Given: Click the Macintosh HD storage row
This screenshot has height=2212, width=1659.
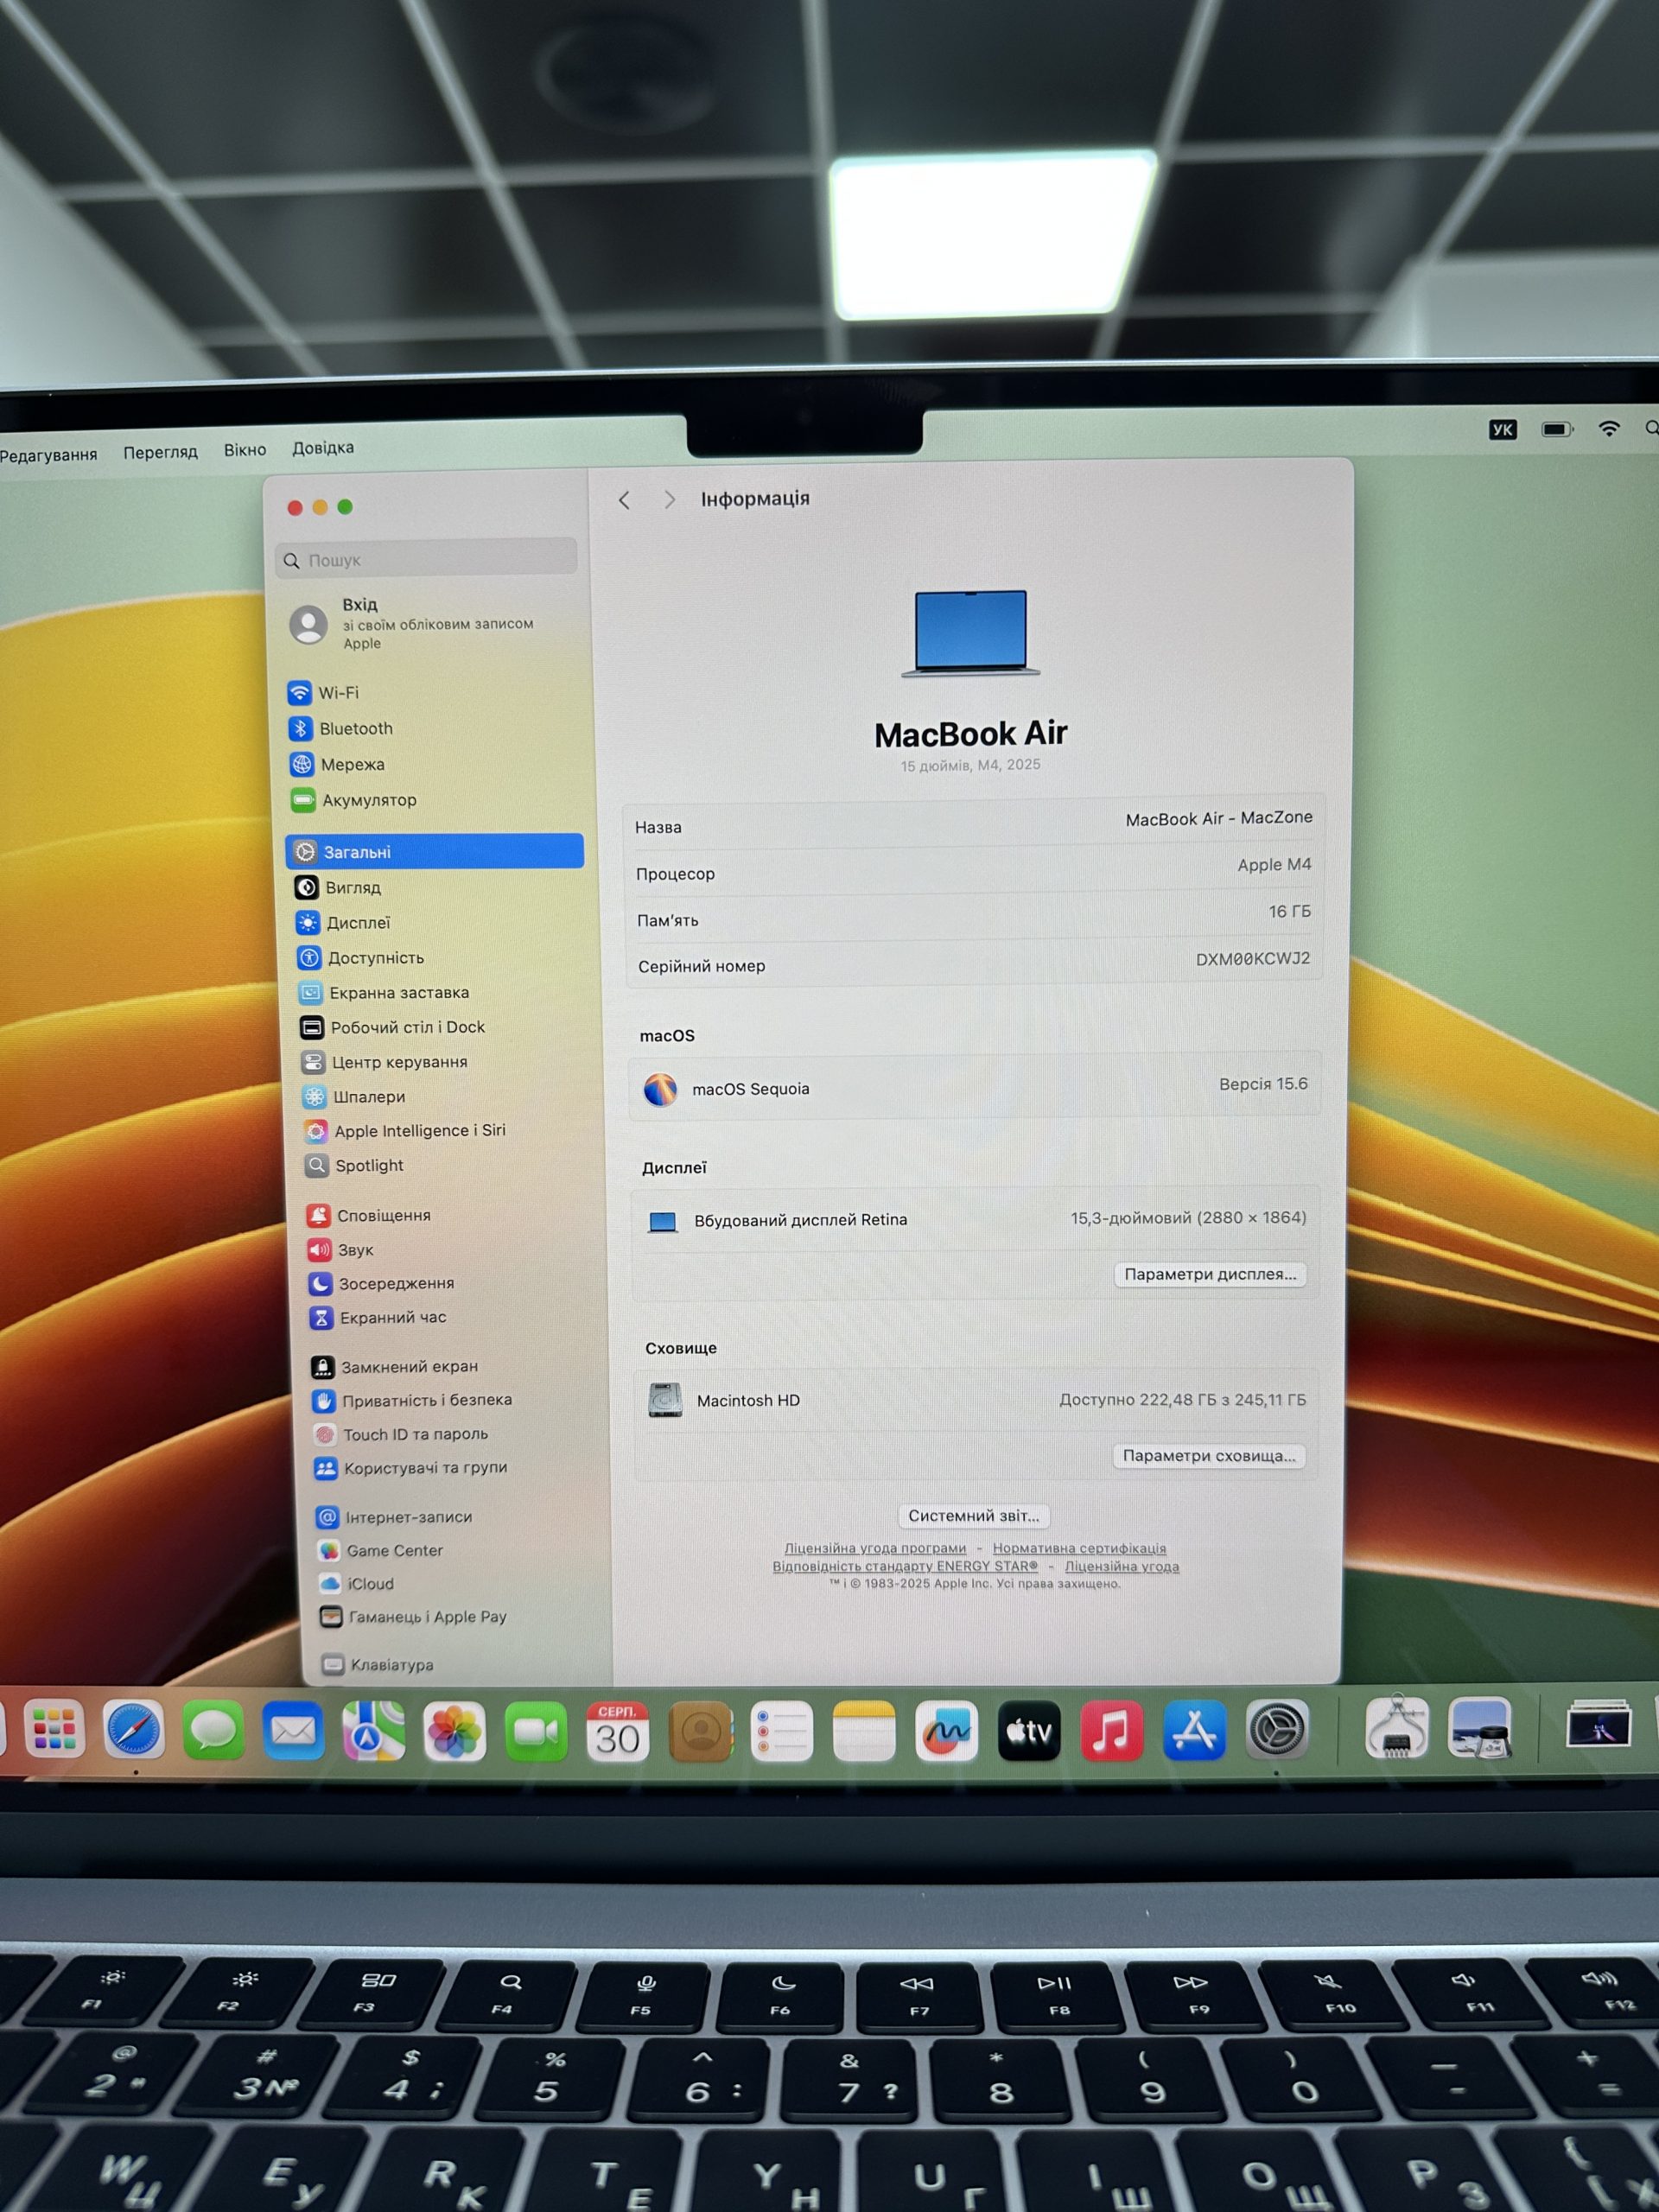Looking at the screenshot, I should click(976, 1400).
